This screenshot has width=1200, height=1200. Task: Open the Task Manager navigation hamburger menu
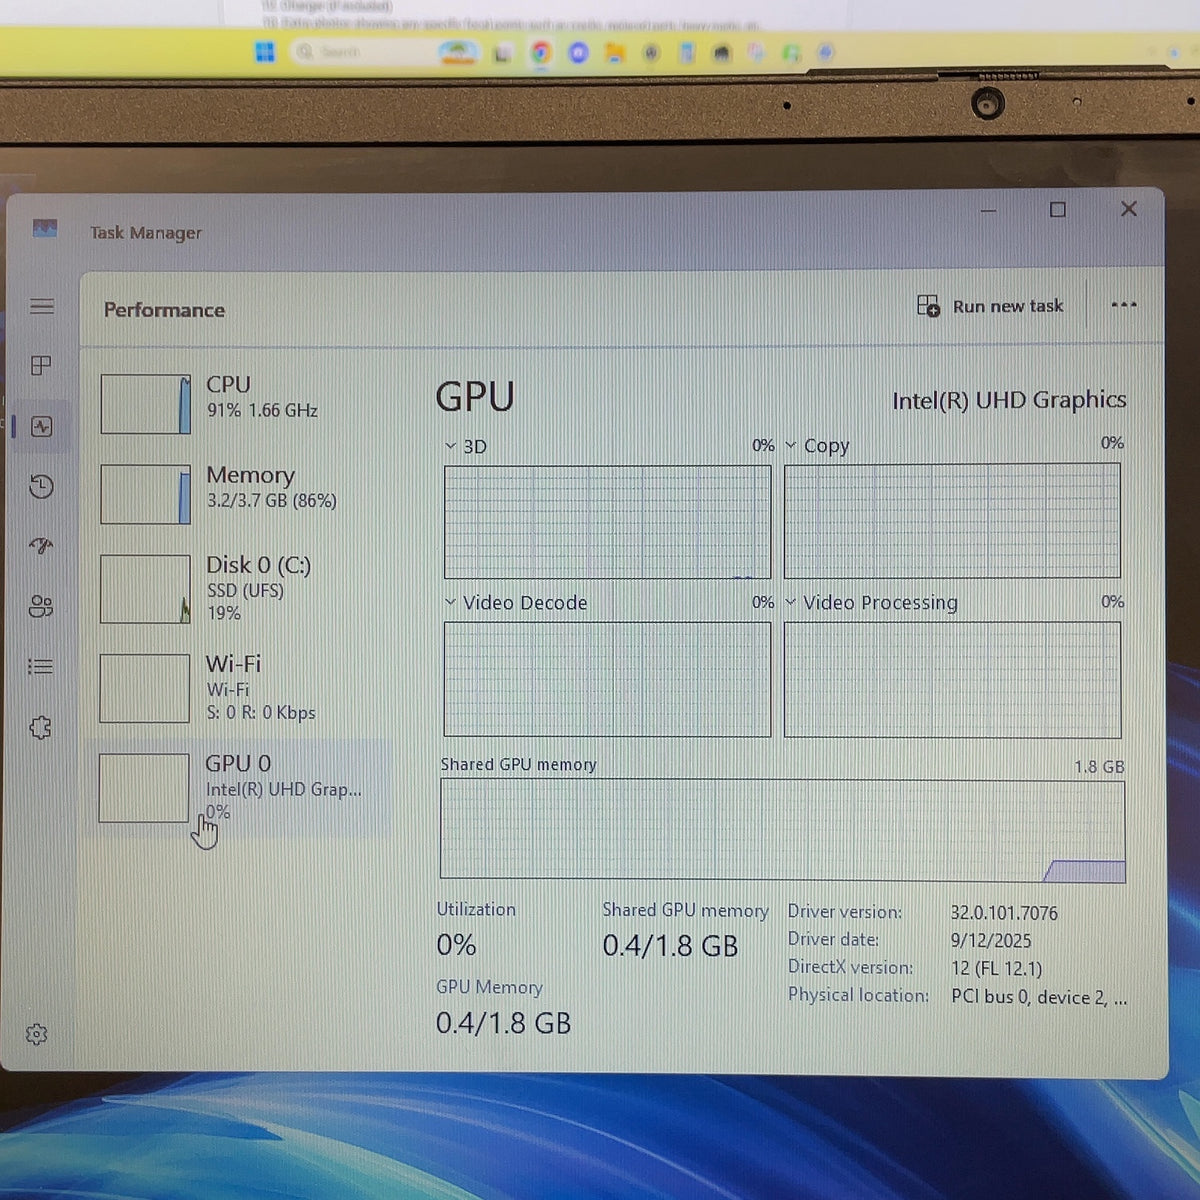point(42,306)
